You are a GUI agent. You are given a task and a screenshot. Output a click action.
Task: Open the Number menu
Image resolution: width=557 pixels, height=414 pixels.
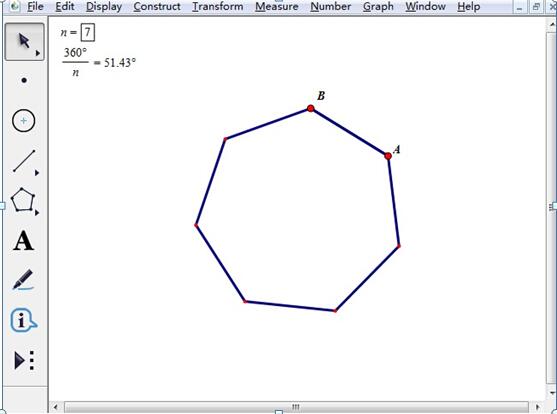click(330, 6)
